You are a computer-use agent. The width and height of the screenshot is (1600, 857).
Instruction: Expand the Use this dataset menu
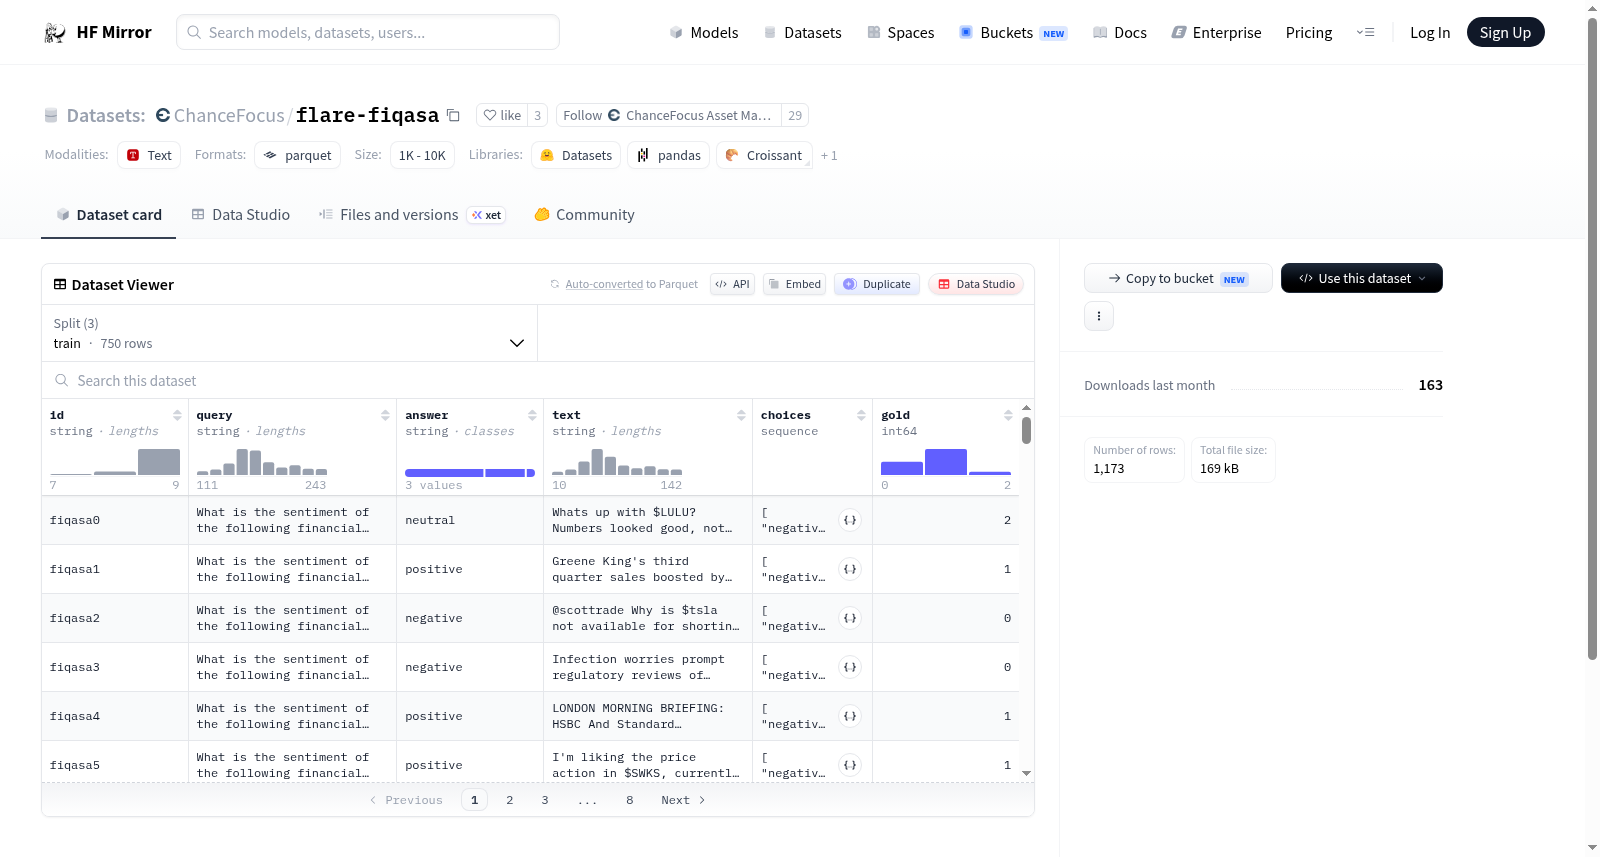[x=1361, y=278]
